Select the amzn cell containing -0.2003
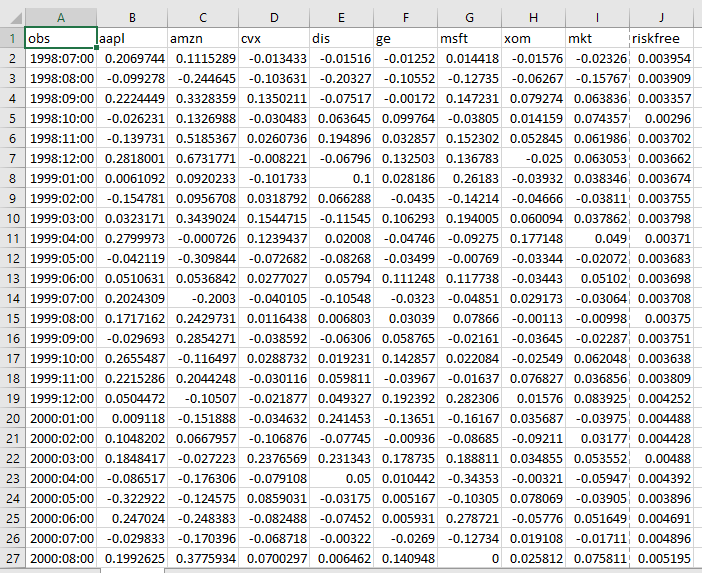702x573 pixels. 203,299
